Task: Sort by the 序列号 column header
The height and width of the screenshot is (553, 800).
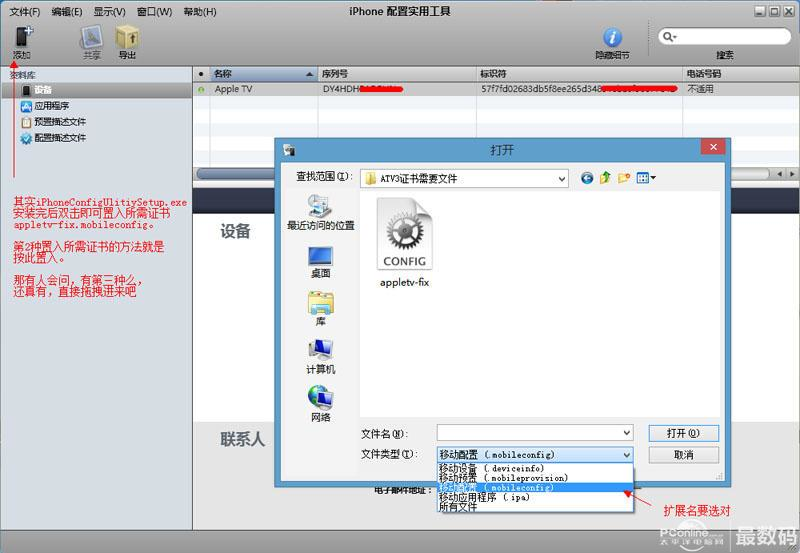Action: (397, 74)
